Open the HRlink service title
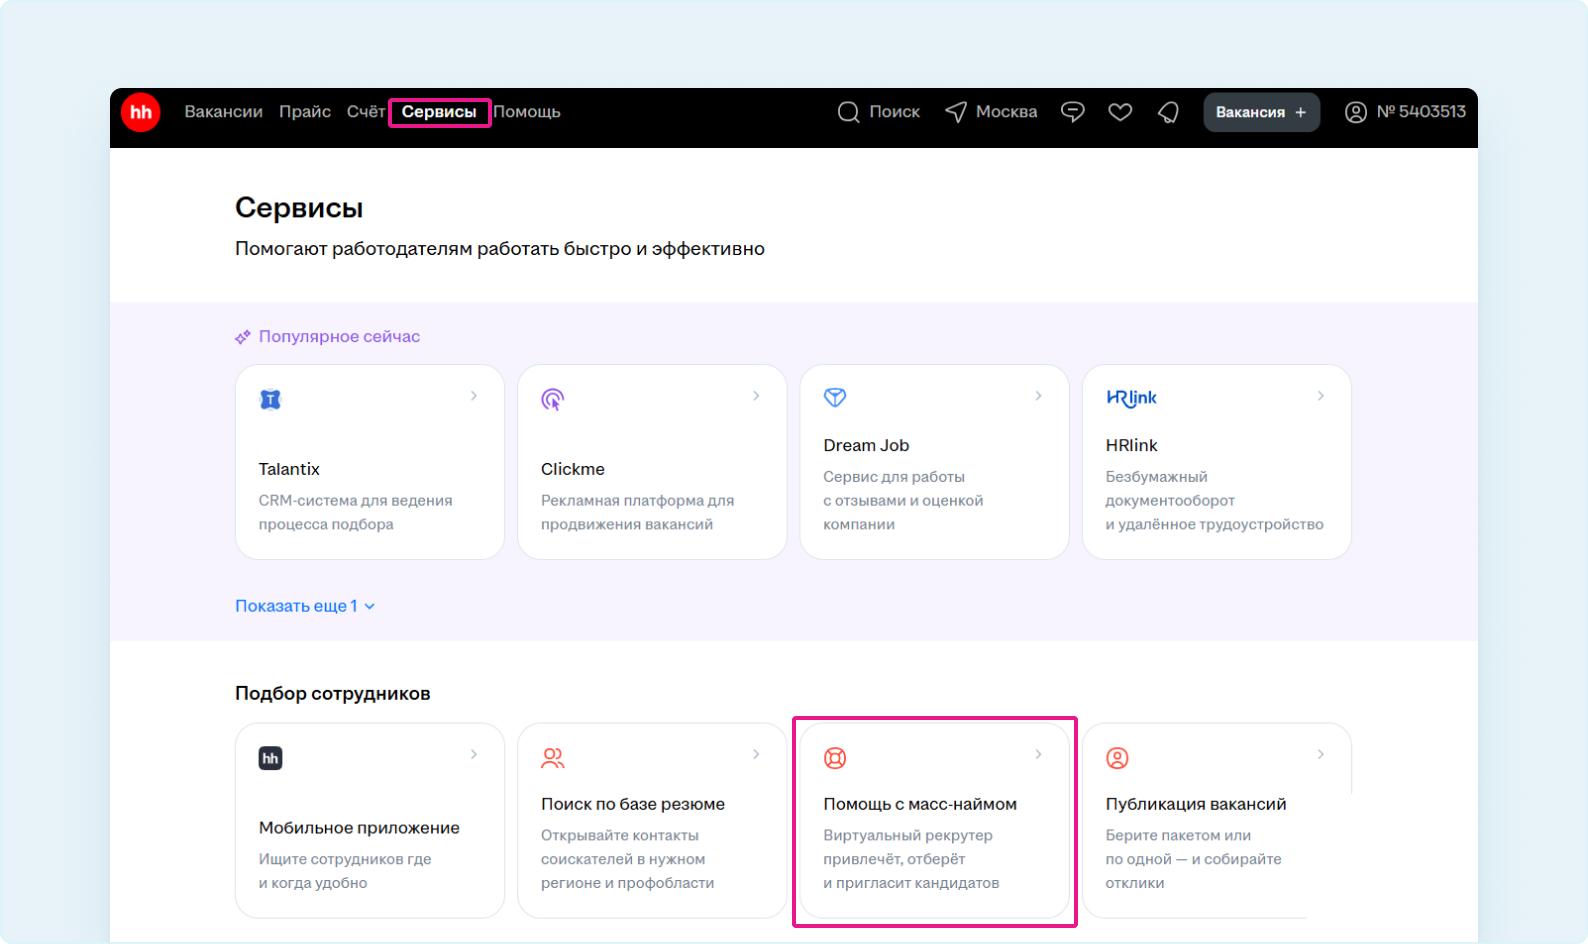This screenshot has height=944, width=1588. tap(1131, 445)
